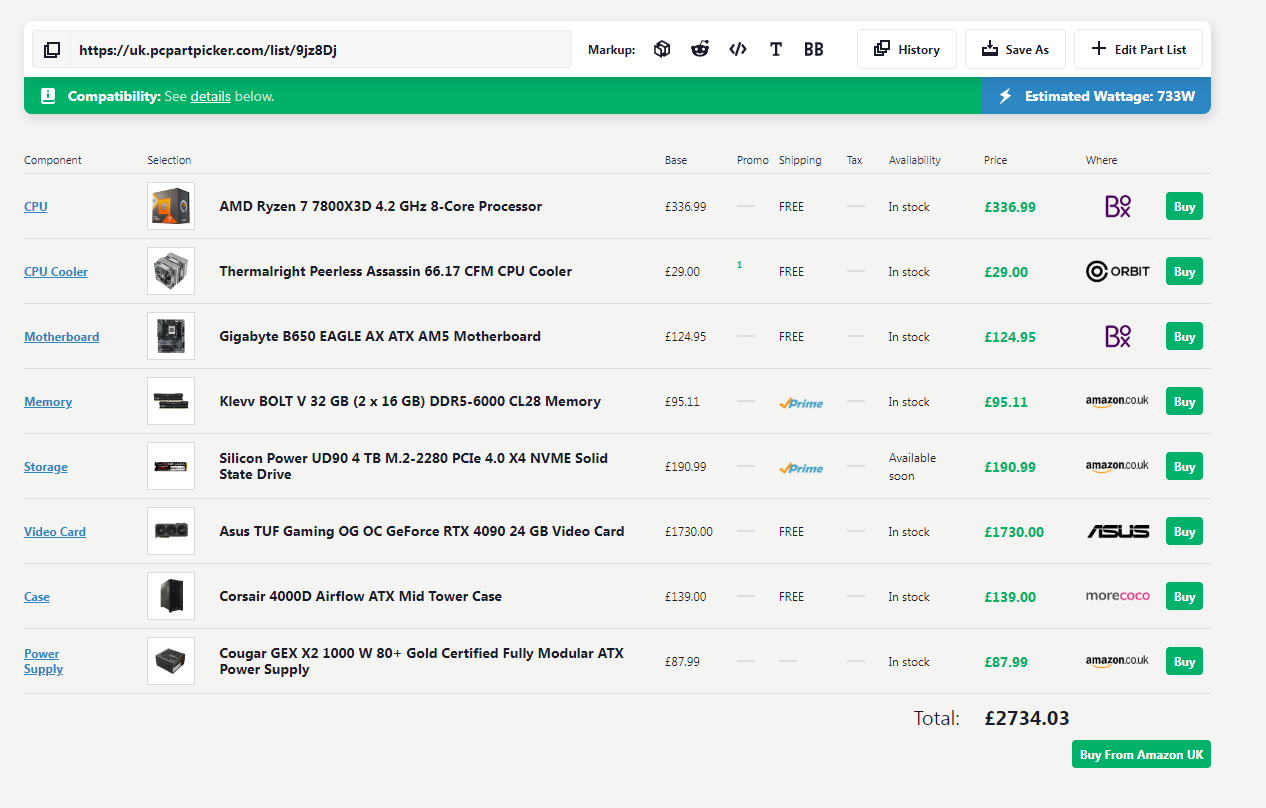This screenshot has width=1266, height=808.
Task: Click the compatibility info icon
Action: pyautogui.click(x=48, y=96)
